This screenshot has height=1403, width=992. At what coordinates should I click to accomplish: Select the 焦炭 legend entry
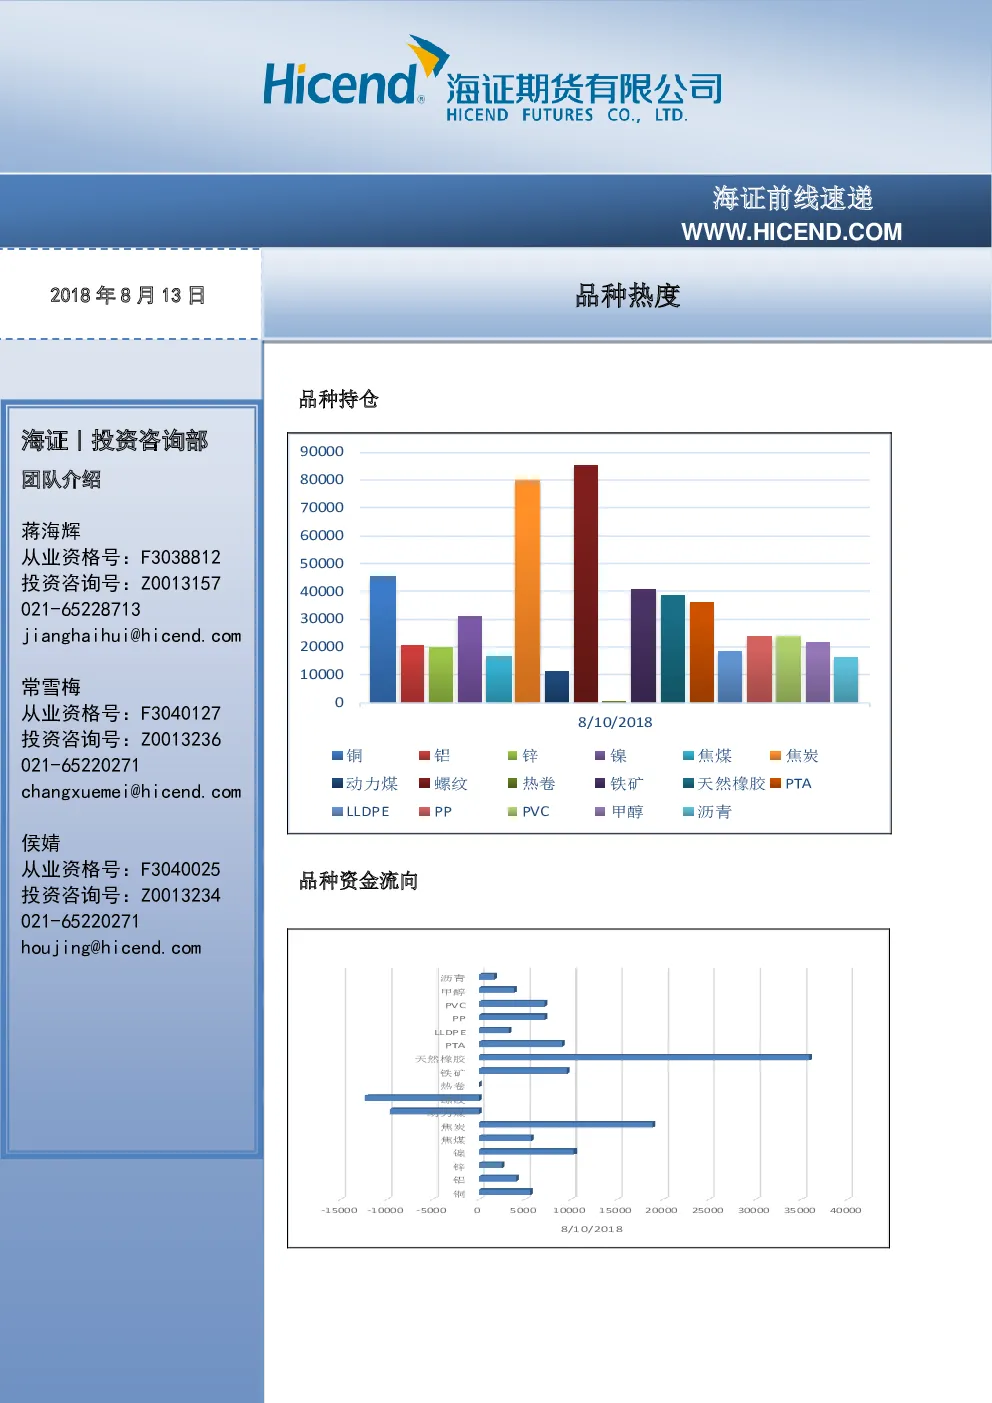tap(794, 756)
